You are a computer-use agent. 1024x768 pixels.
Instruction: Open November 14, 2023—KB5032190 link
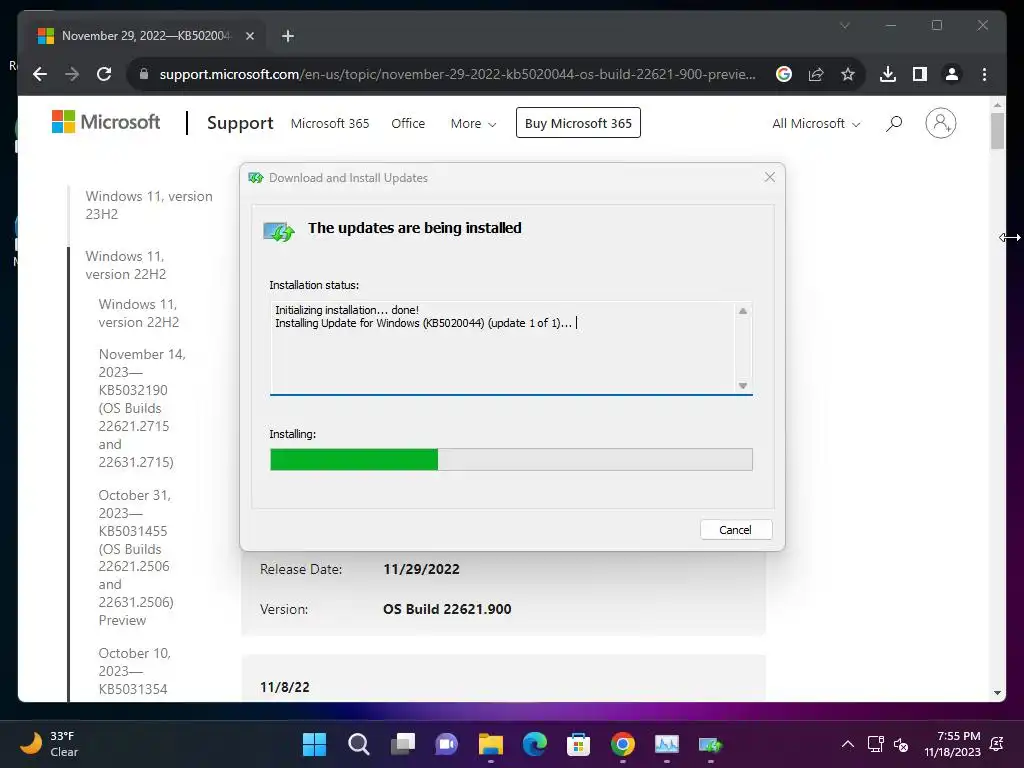tap(142, 408)
